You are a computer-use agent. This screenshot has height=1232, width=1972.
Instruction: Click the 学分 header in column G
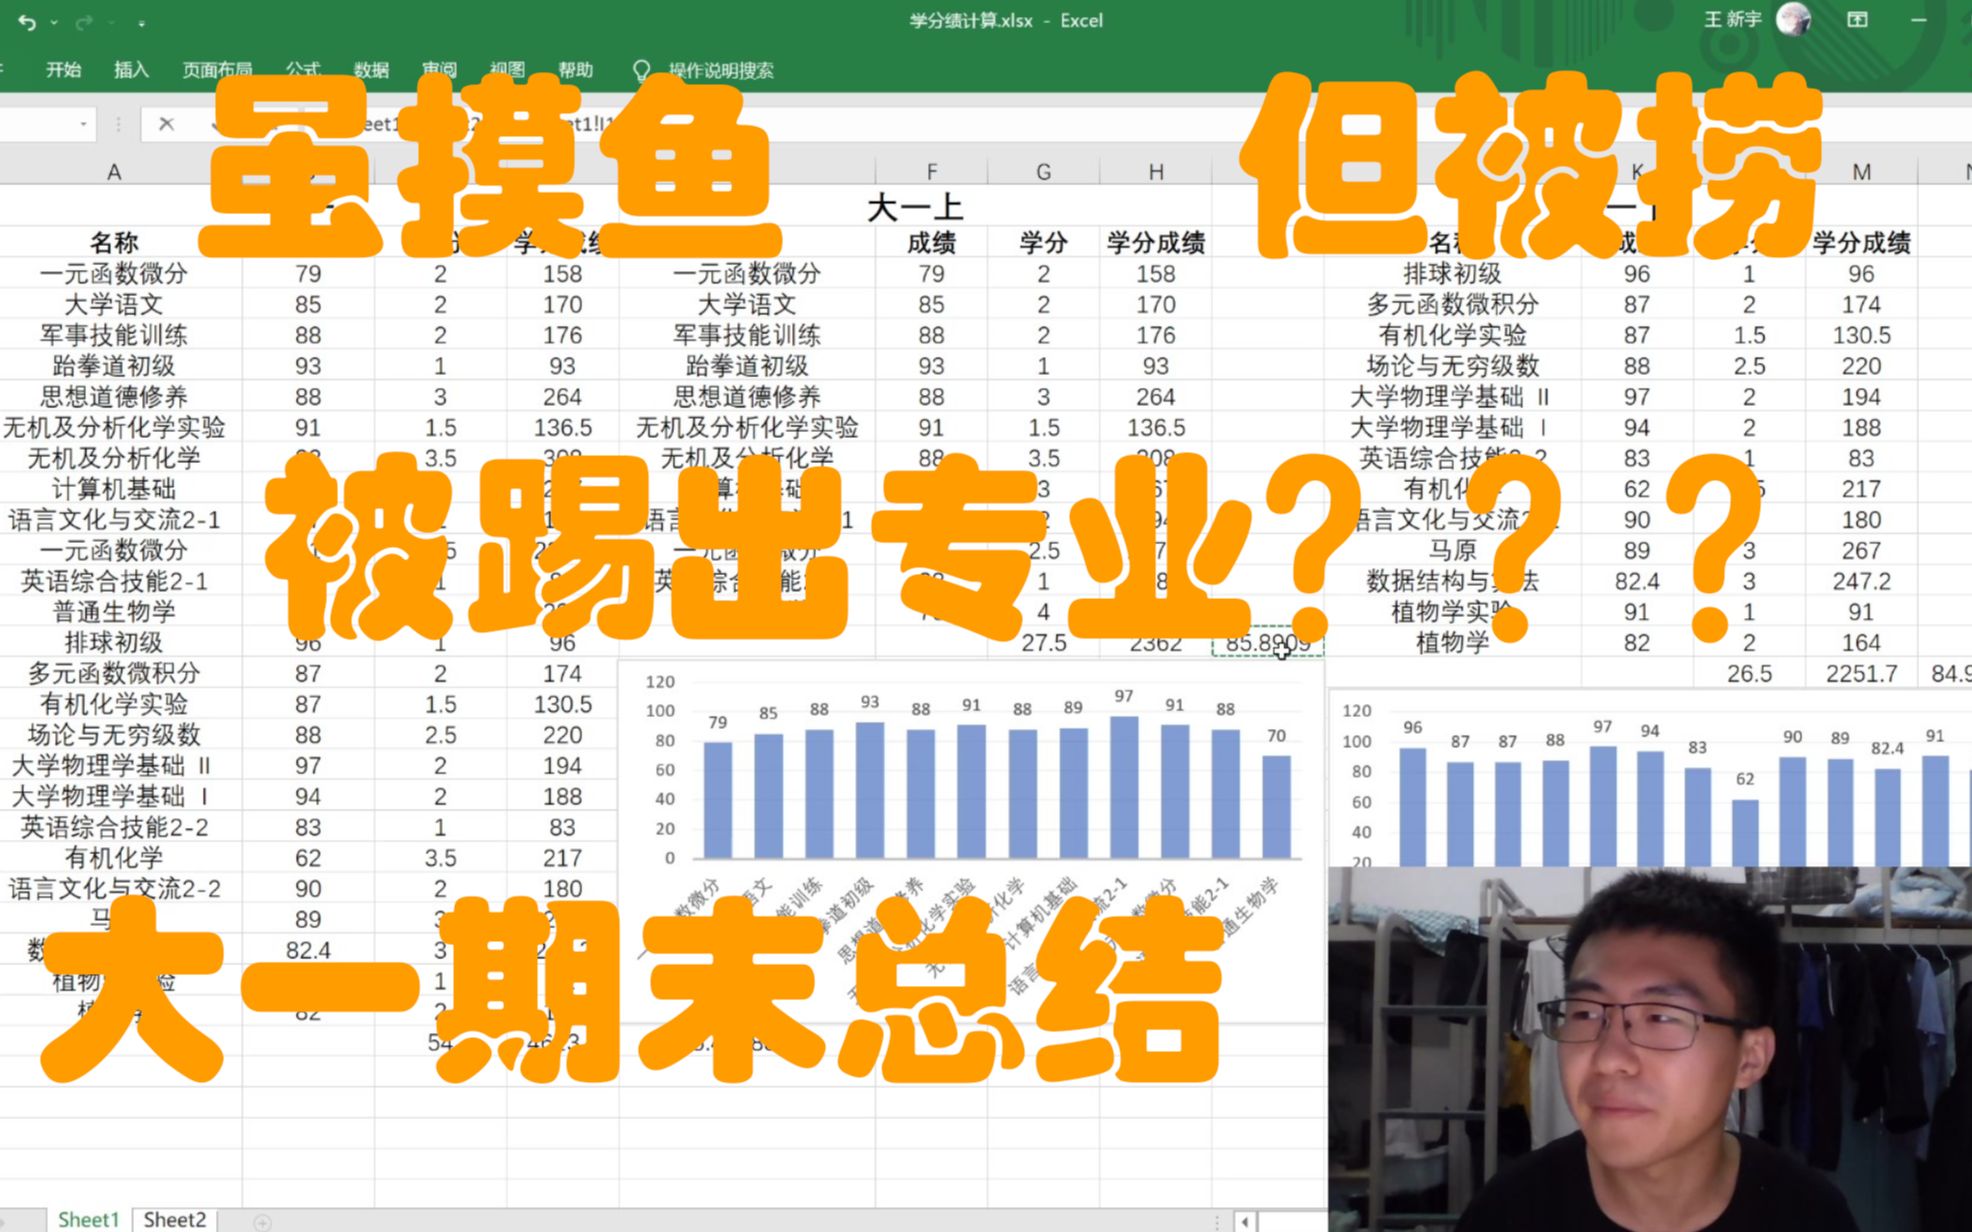point(1043,242)
